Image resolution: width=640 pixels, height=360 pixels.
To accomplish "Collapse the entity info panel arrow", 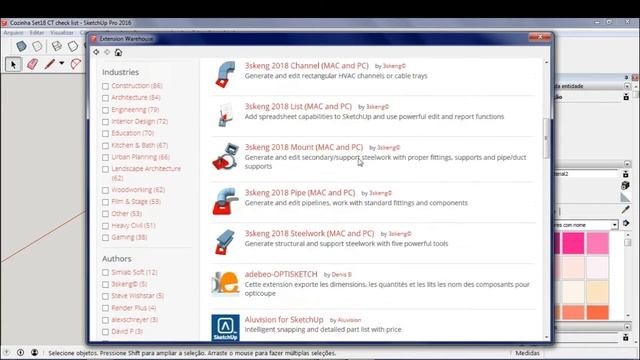I will point(627,86).
